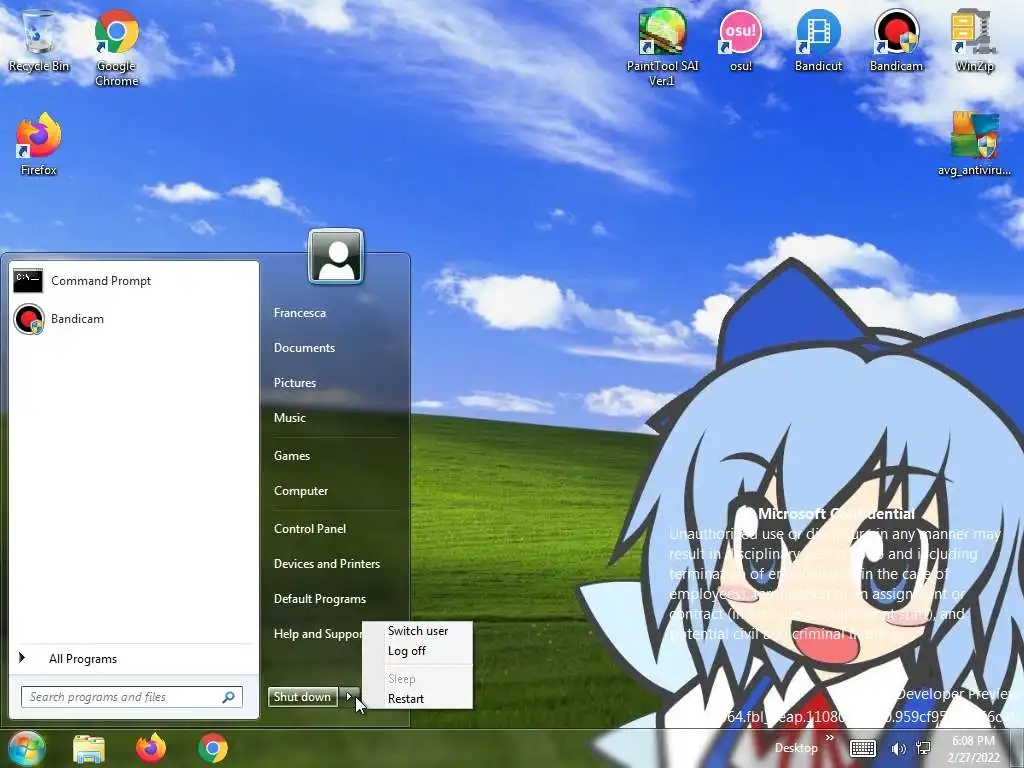Image resolution: width=1024 pixels, height=768 pixels.
Task: Open Help and Support
Action: (x=317, y=634)
